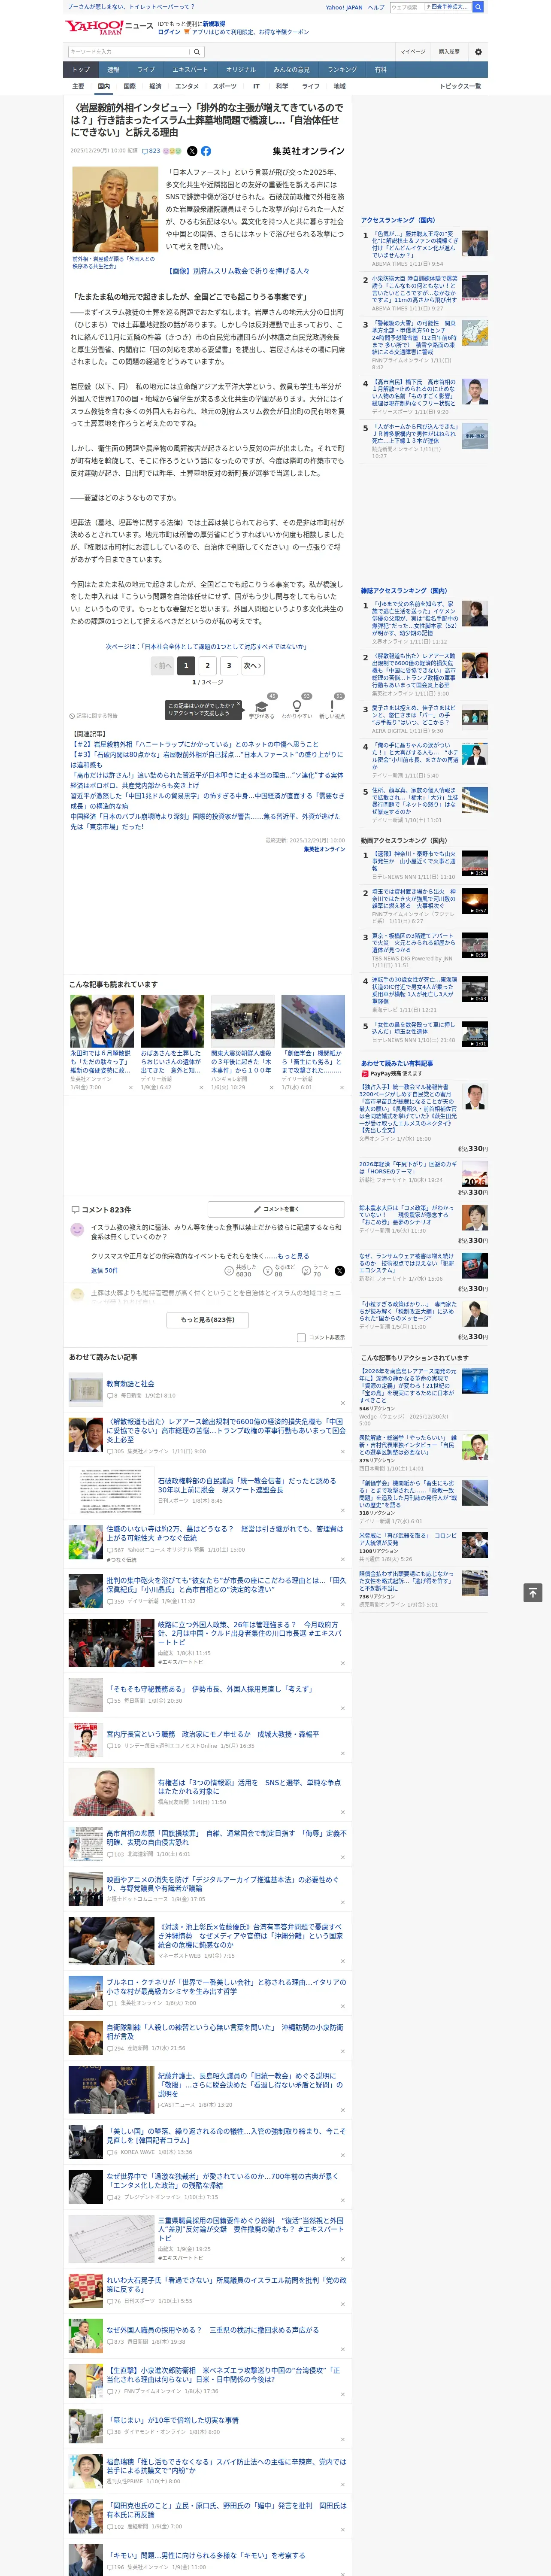Open settings gear icon in header
Screen dimensions: 551x2576
click(x=478, y=51)
